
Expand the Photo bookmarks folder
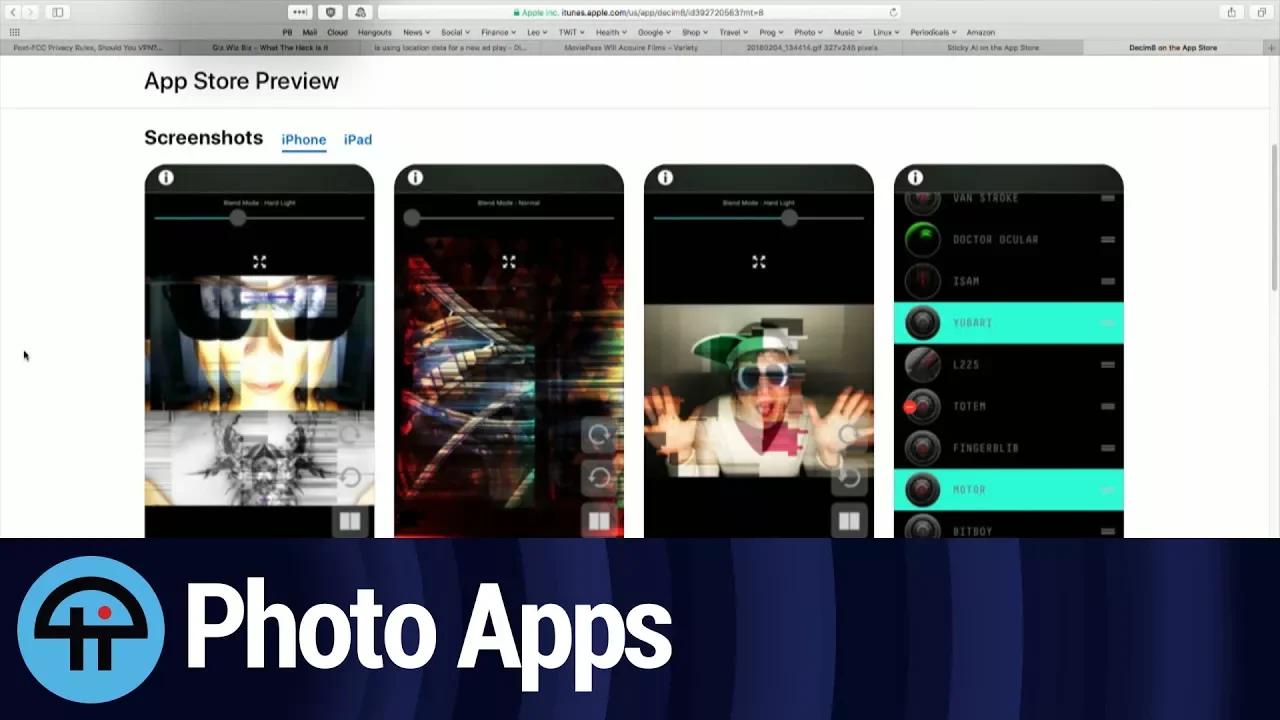point(808,32)
